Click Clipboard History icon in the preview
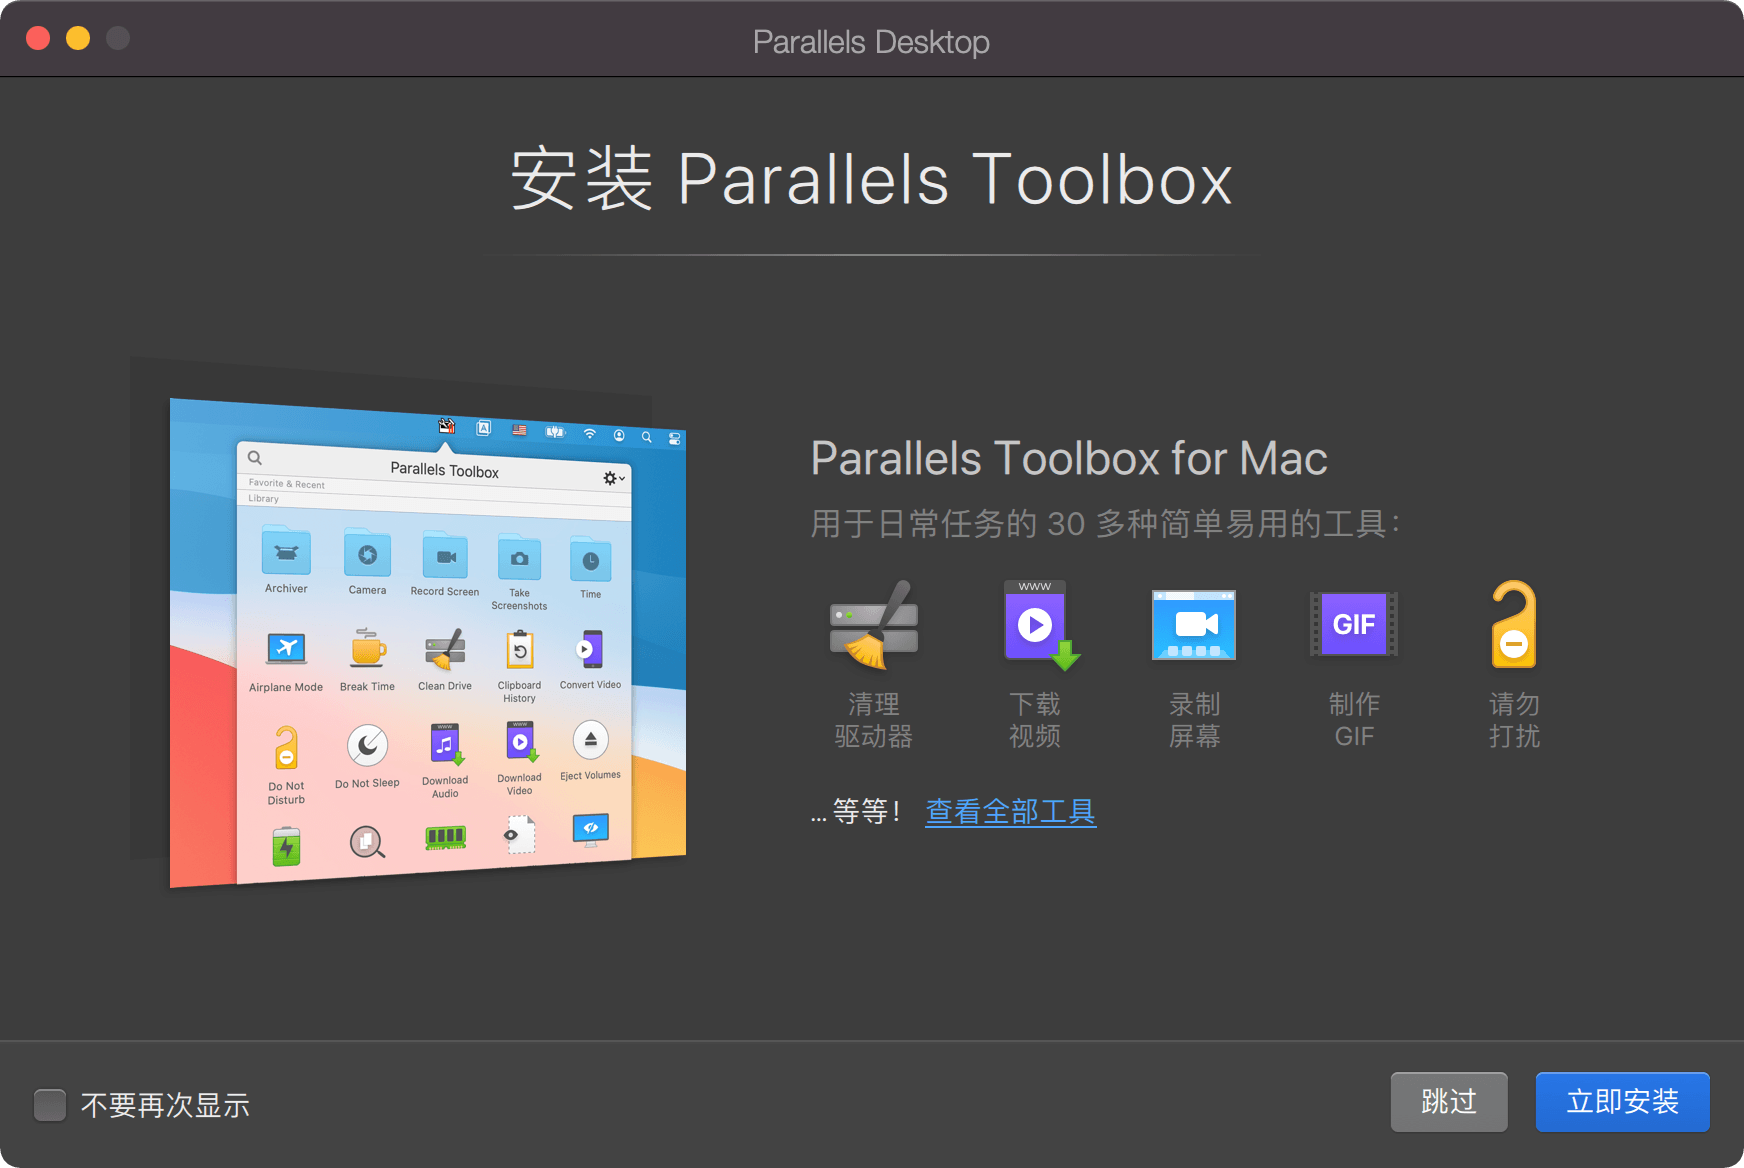1744x1168 pixels. 520,650
